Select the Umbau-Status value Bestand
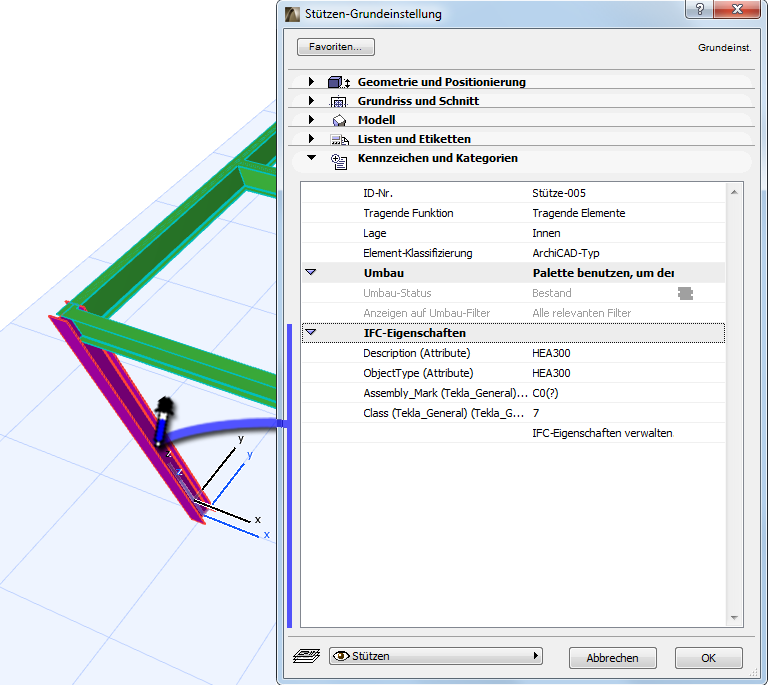The image size is (768, 685). (552, 293)
